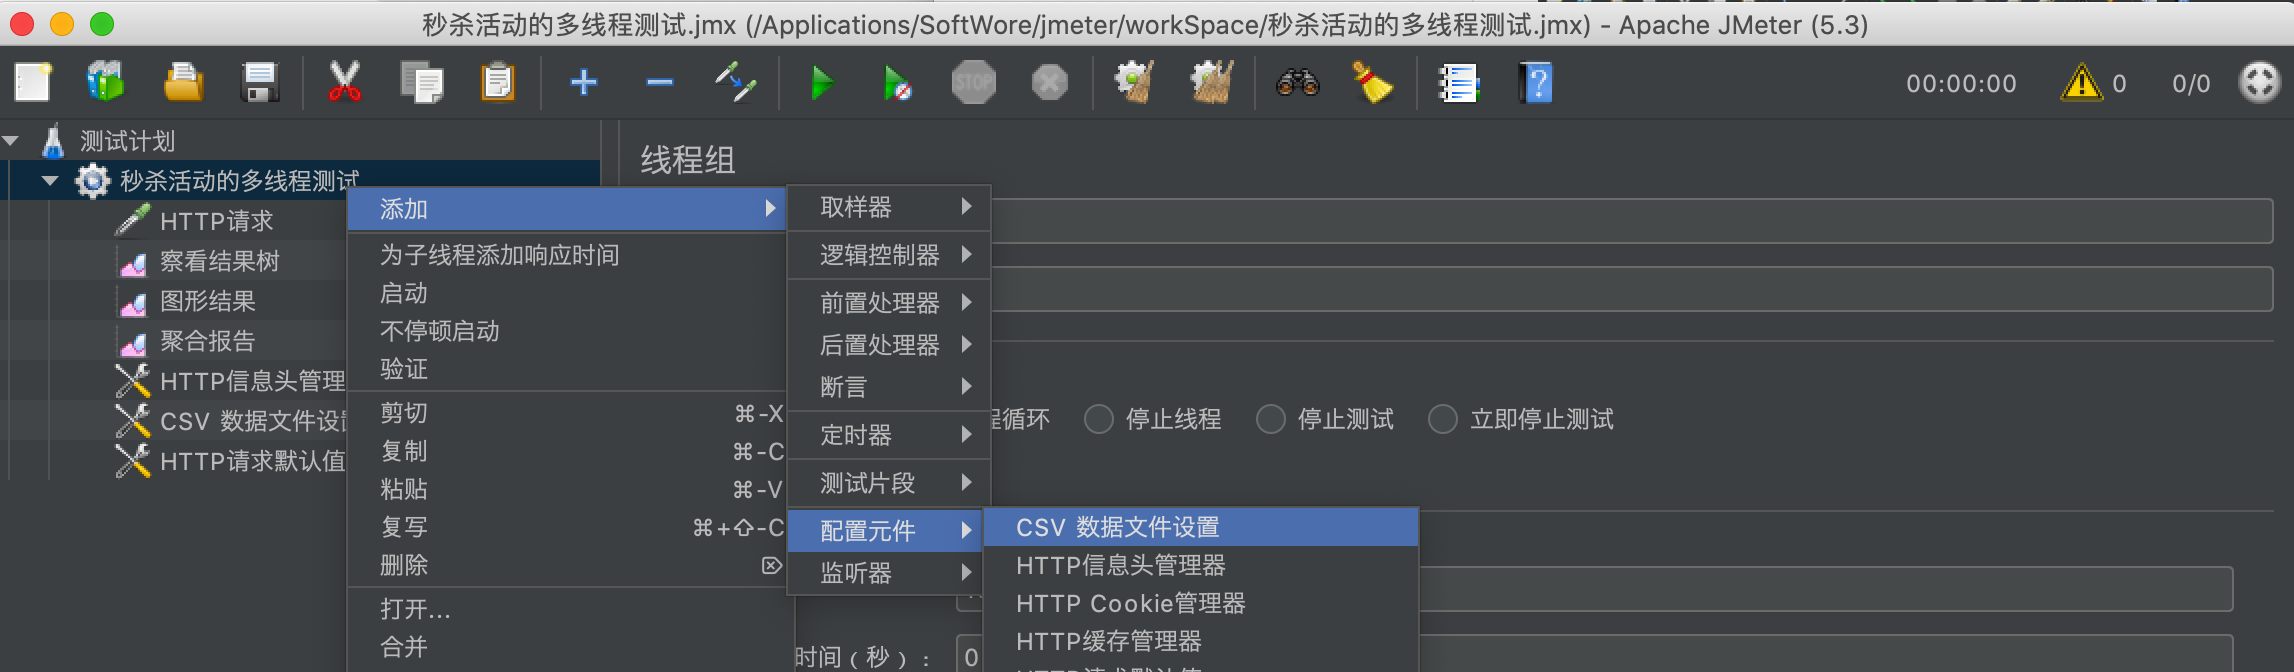Image resolution: width=2294 pixels, height=672 pixels.
Task: Choose 复制 in the context menu
Action: pos(567,451)
